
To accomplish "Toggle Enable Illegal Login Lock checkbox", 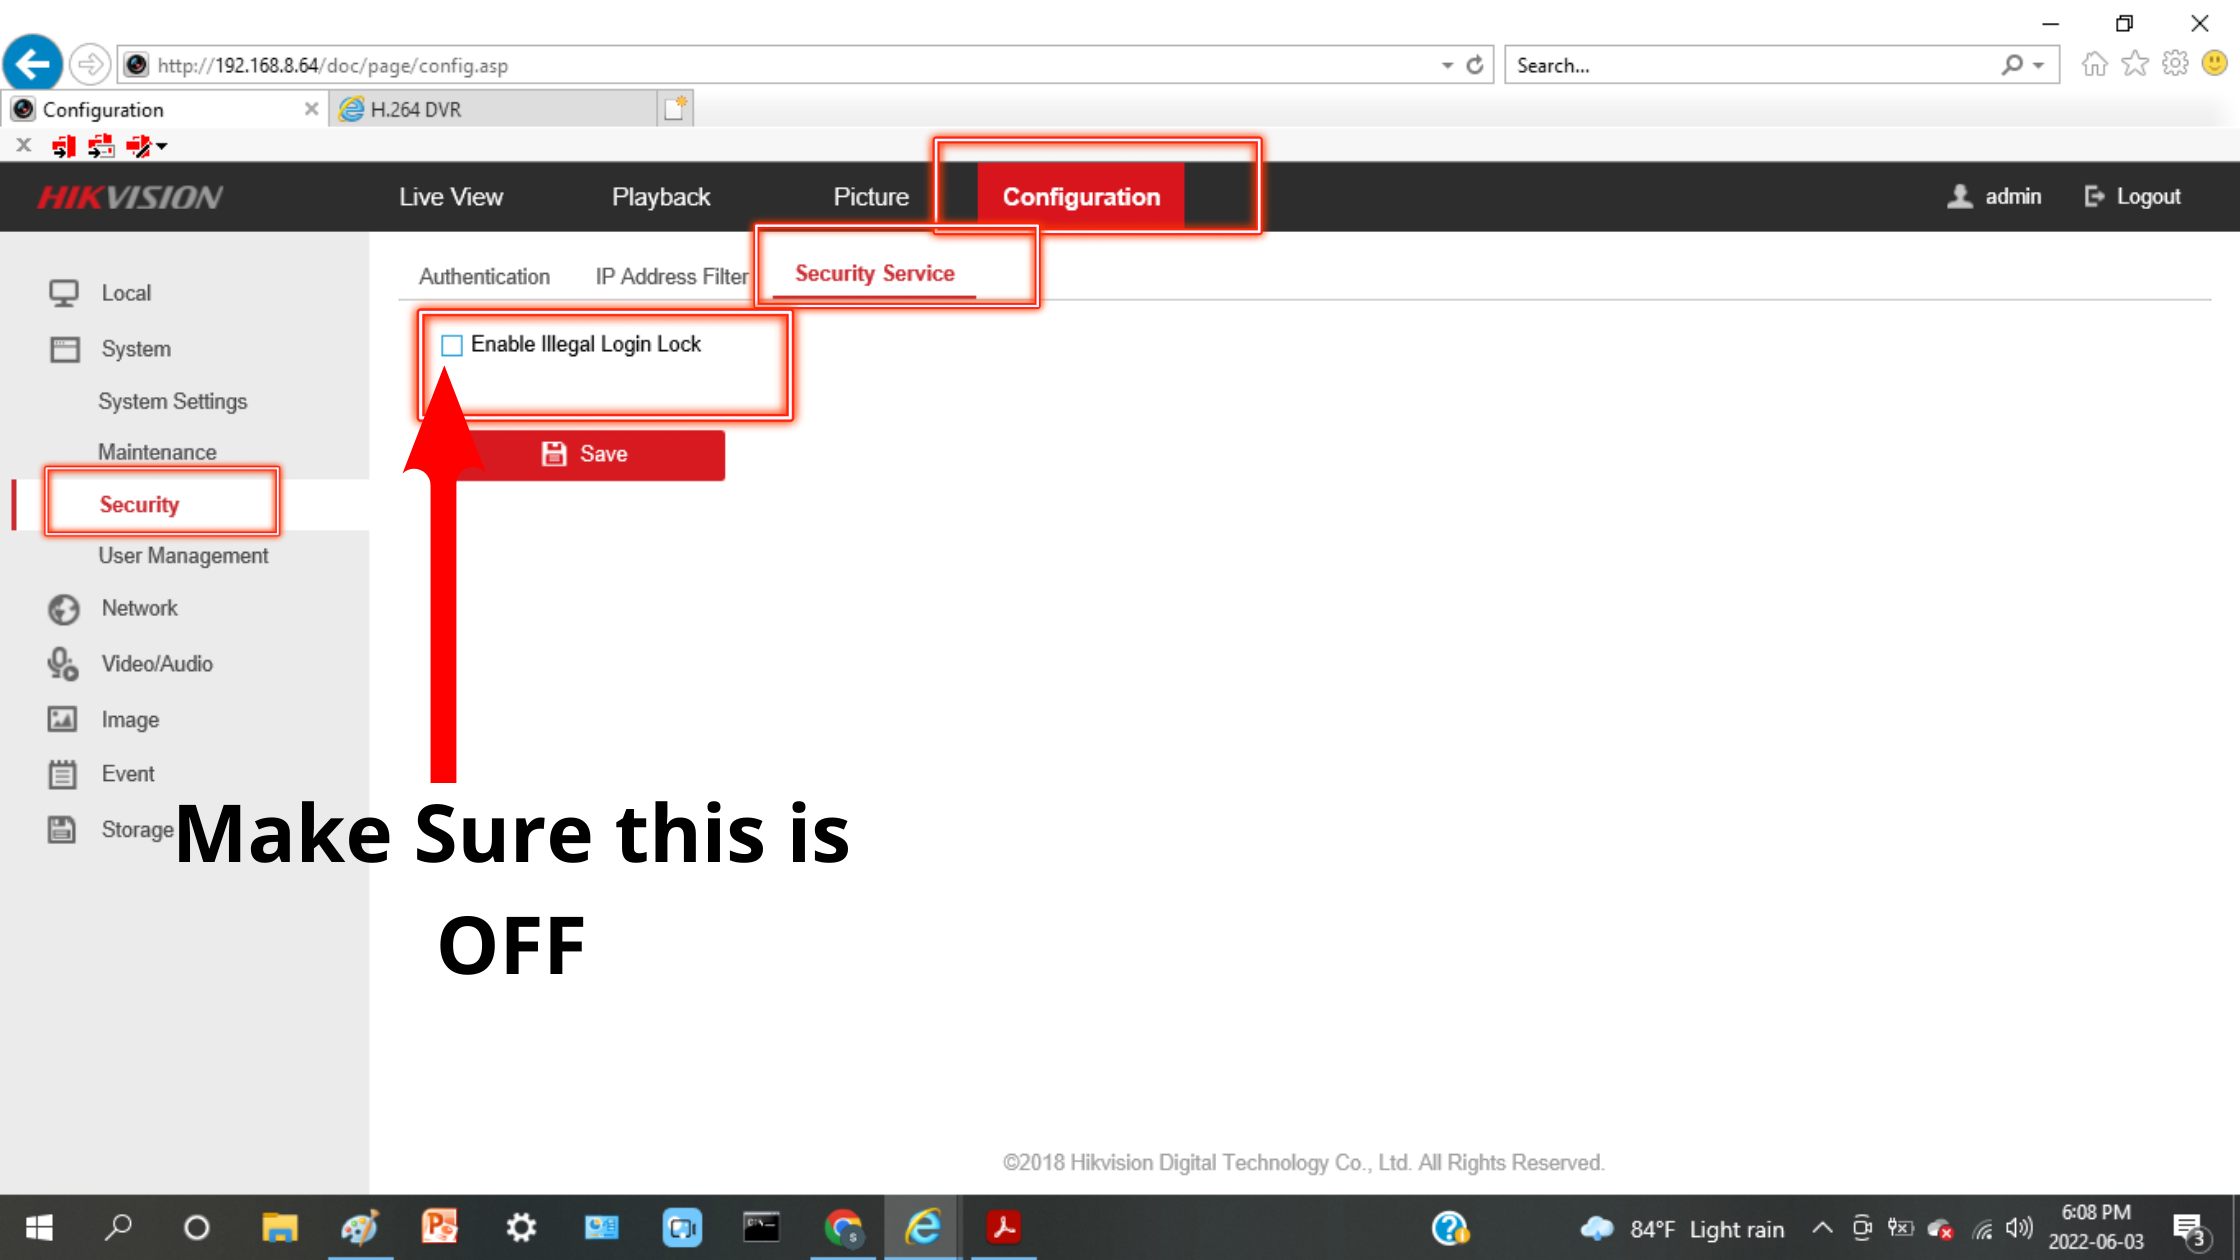I will click(x=452, y=343).
